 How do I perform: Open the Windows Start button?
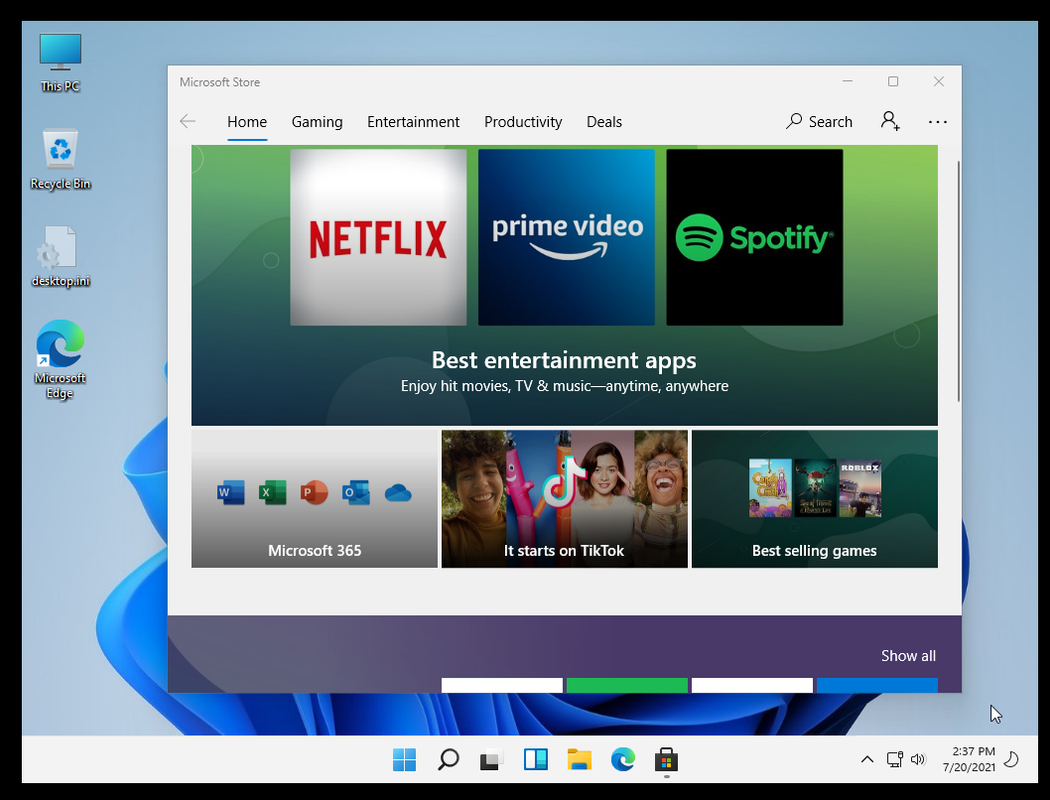click(404, 760)
